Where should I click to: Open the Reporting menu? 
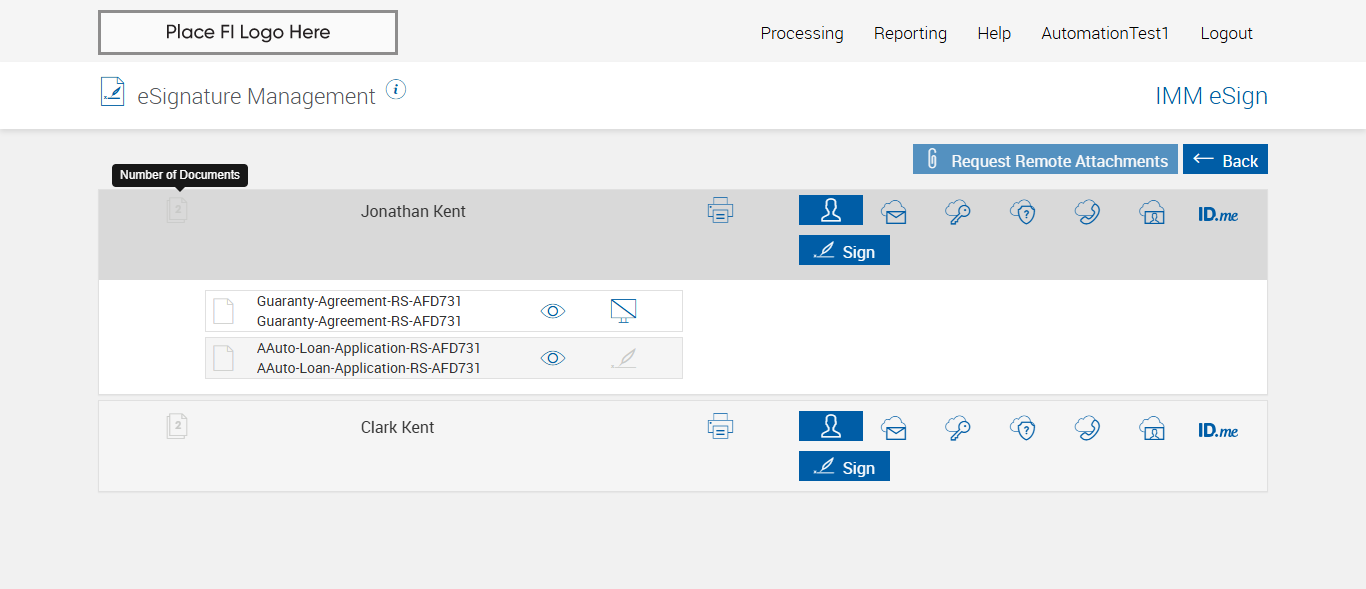pyautogui.click(x=910, y=33)
